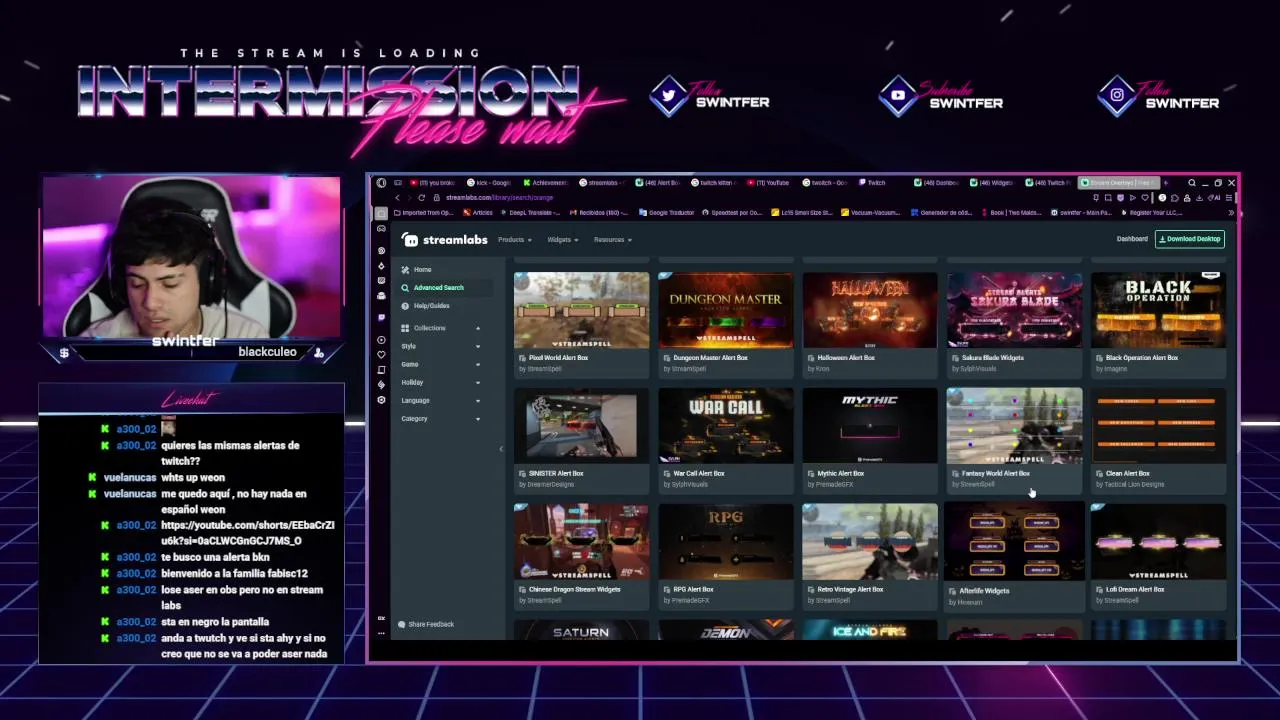Open Google Traductor bookmark

coord(669,213)
